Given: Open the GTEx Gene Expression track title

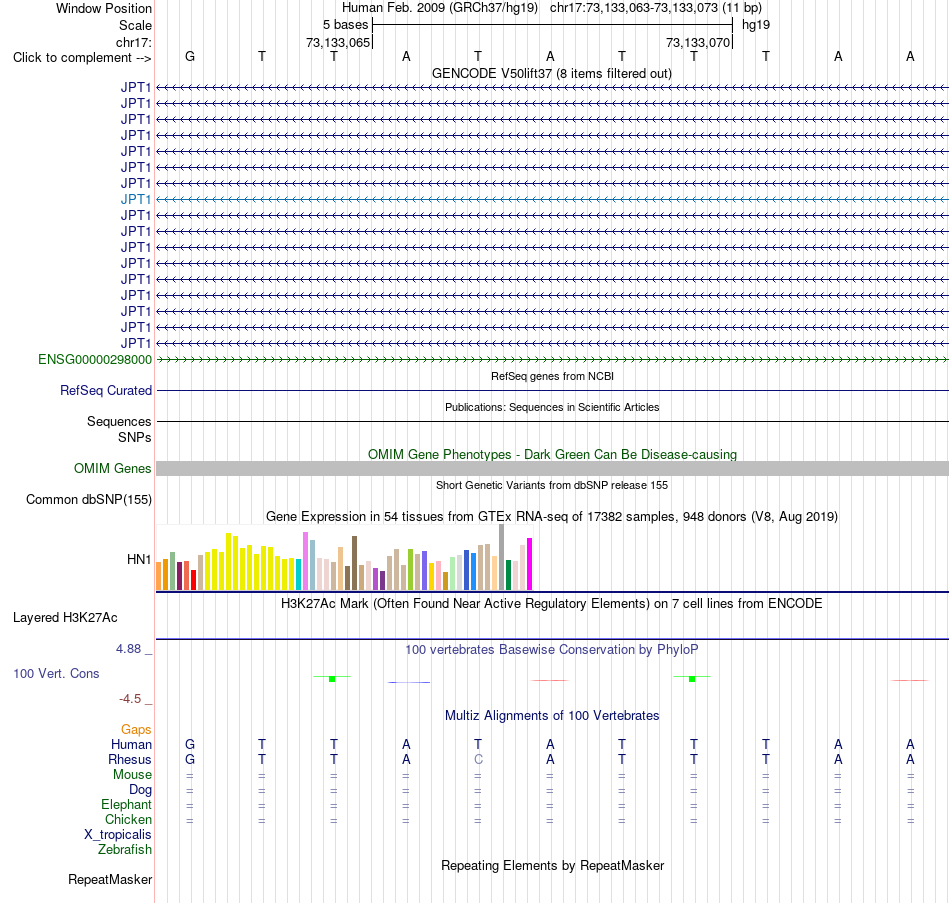Looking at the screenshot, I should point(551,516).
